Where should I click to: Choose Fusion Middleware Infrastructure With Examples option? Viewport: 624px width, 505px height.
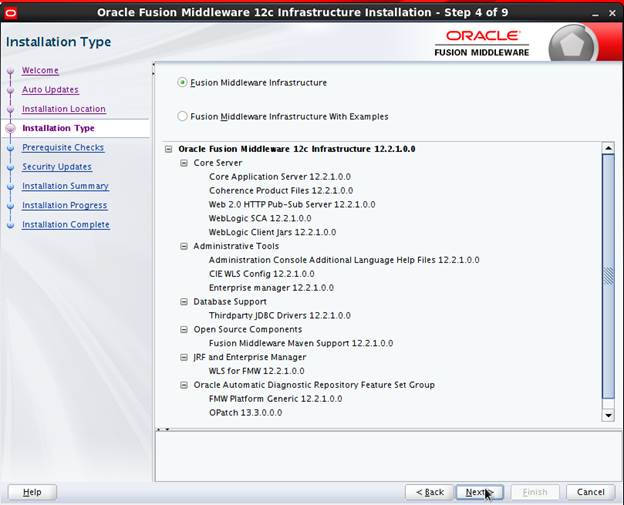click(182, 116)
